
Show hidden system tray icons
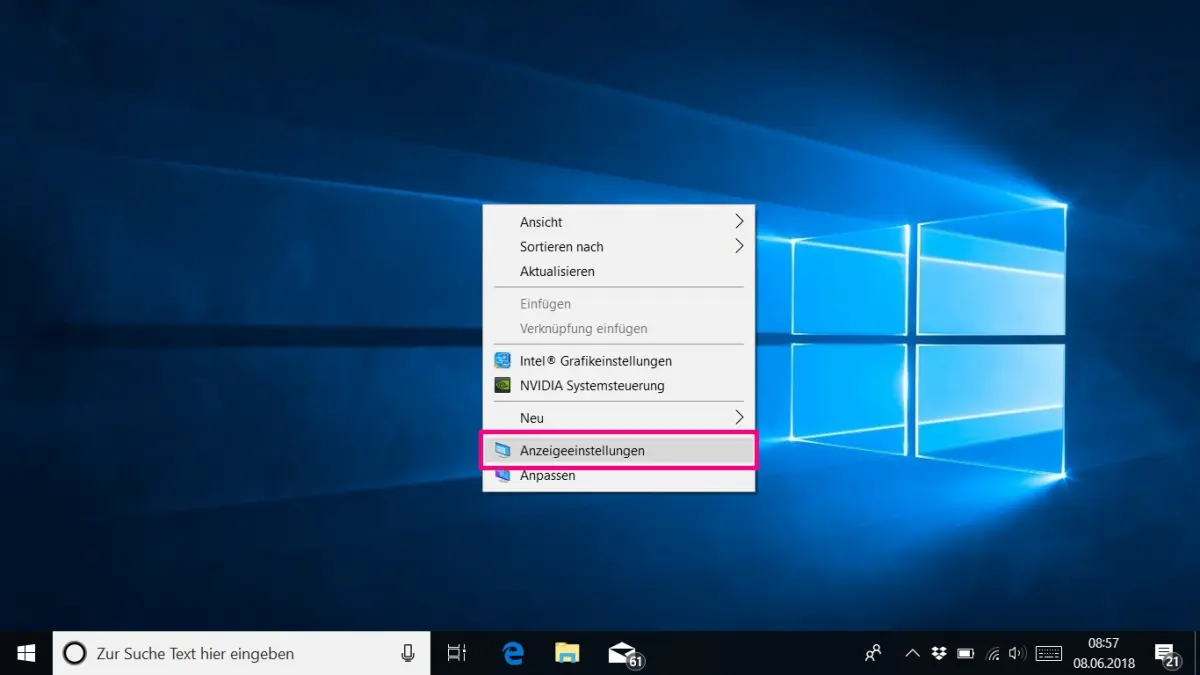tap(912, 653)
